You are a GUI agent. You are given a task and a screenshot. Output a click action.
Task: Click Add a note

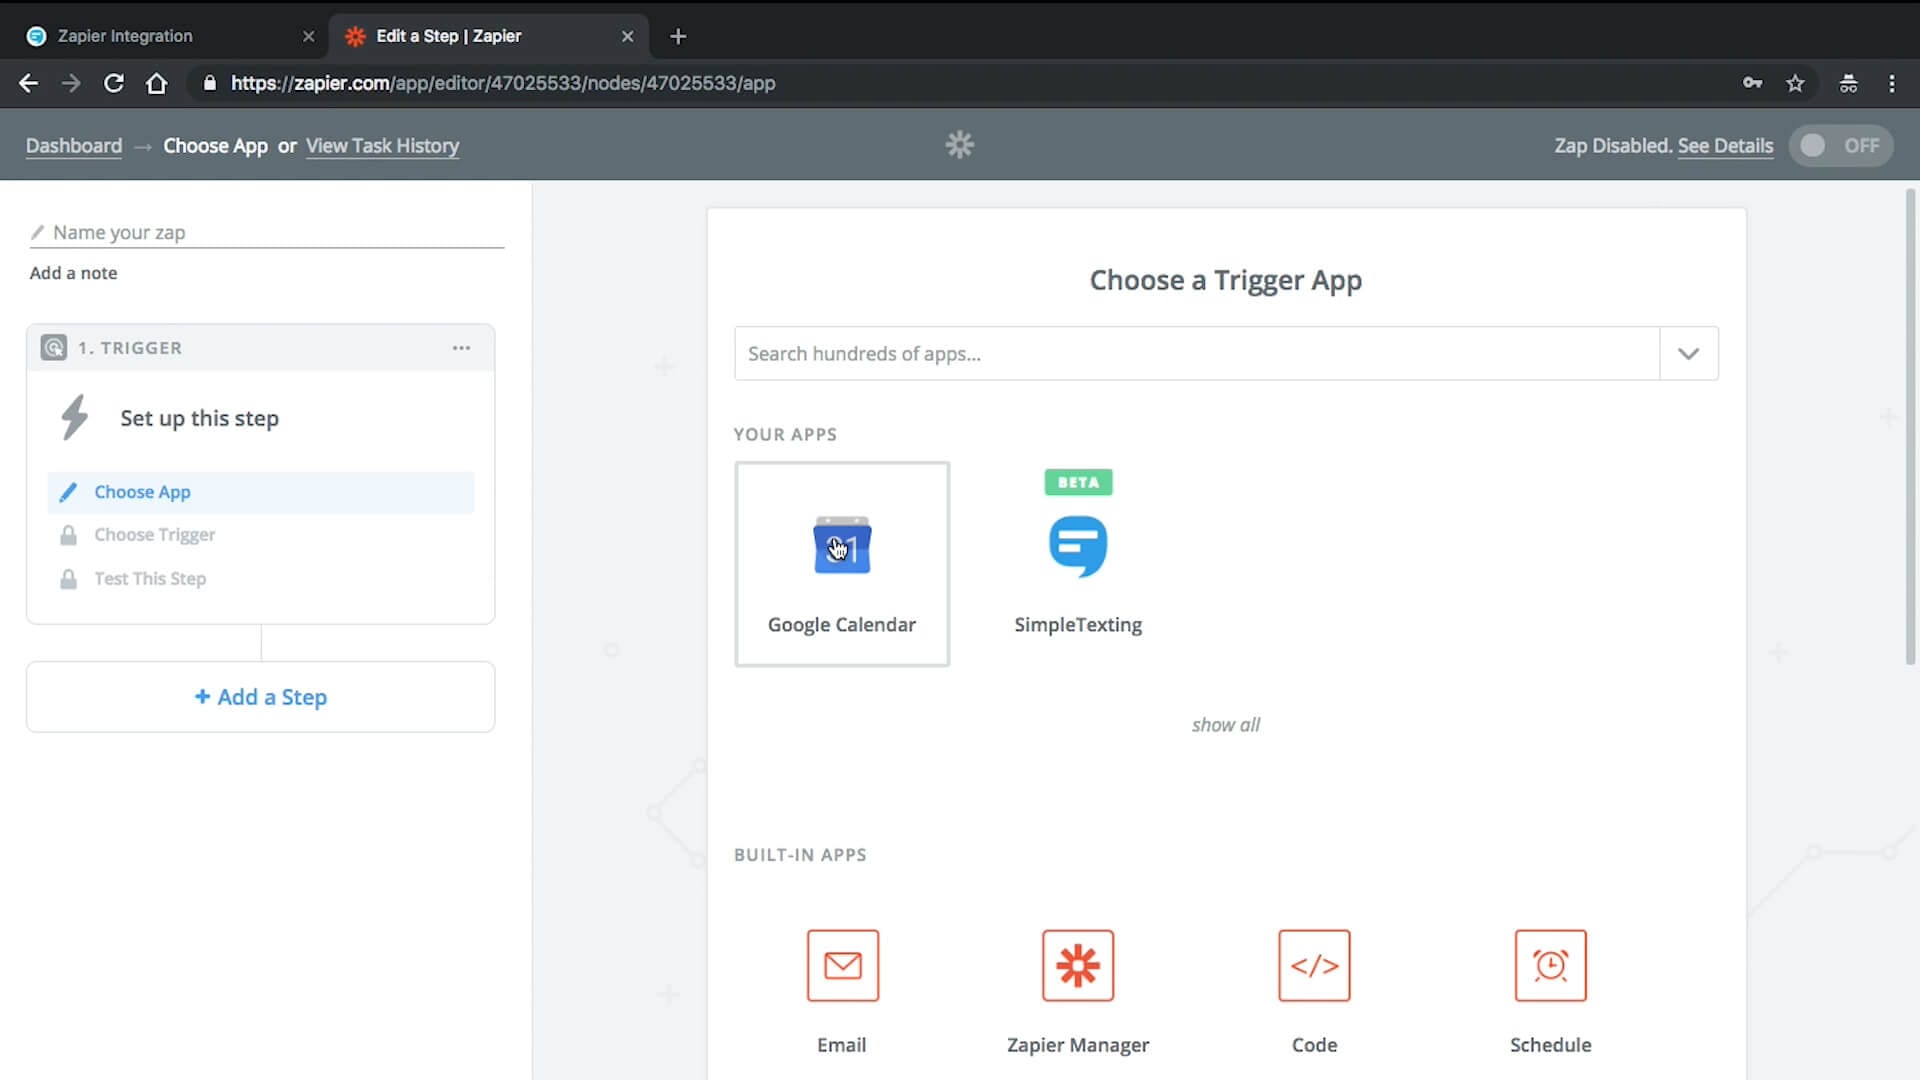(73, 273)
